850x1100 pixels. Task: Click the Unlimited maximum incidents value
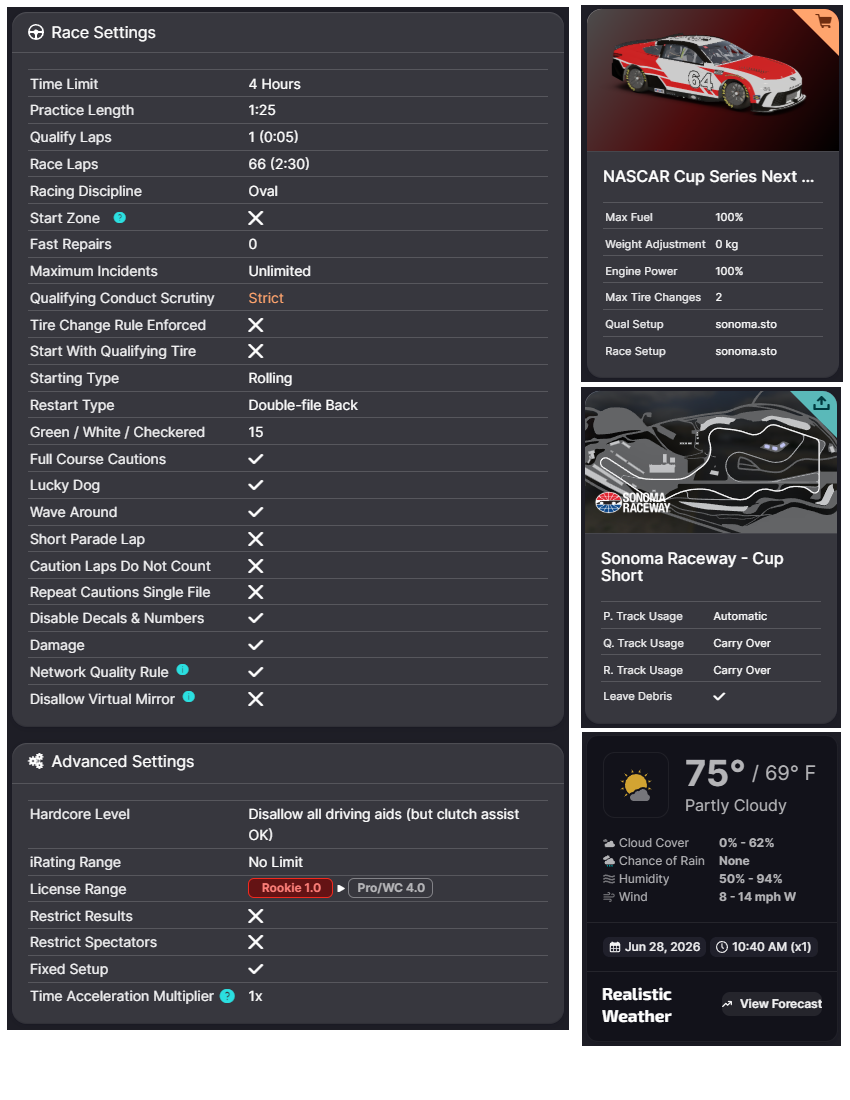[x=279, y=271]
